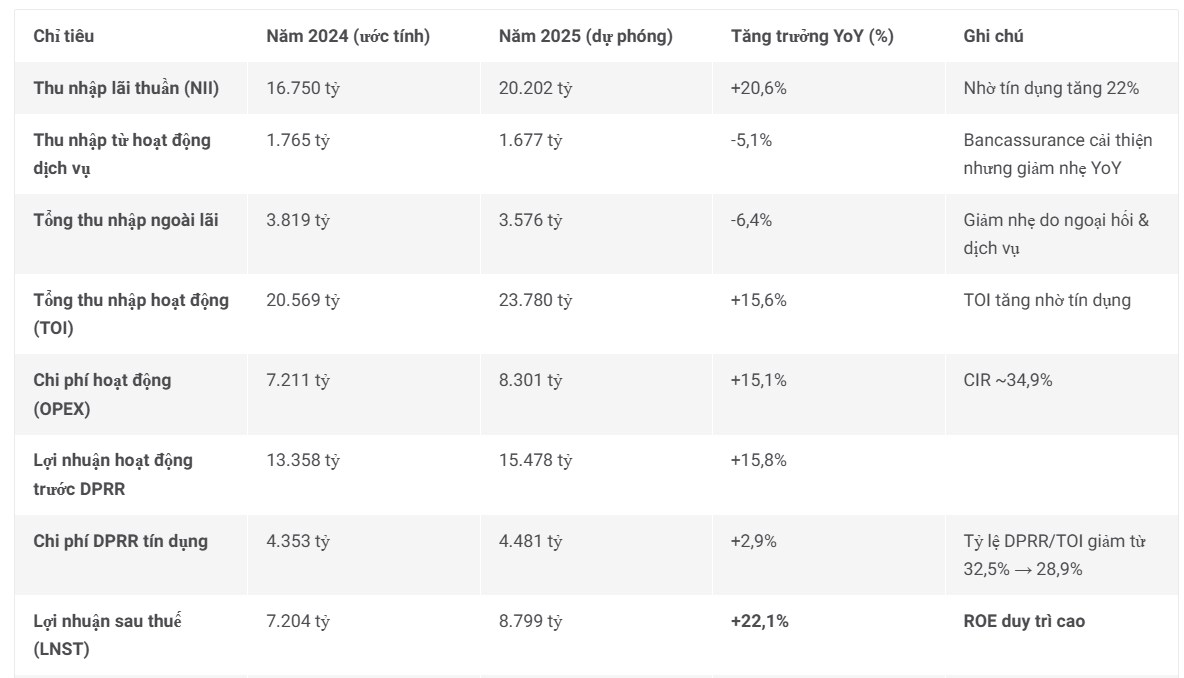1184x678 pixels.
Task: Select the "Chi phí DPRR tín dụng" label
Action: [x=120, y=541]
